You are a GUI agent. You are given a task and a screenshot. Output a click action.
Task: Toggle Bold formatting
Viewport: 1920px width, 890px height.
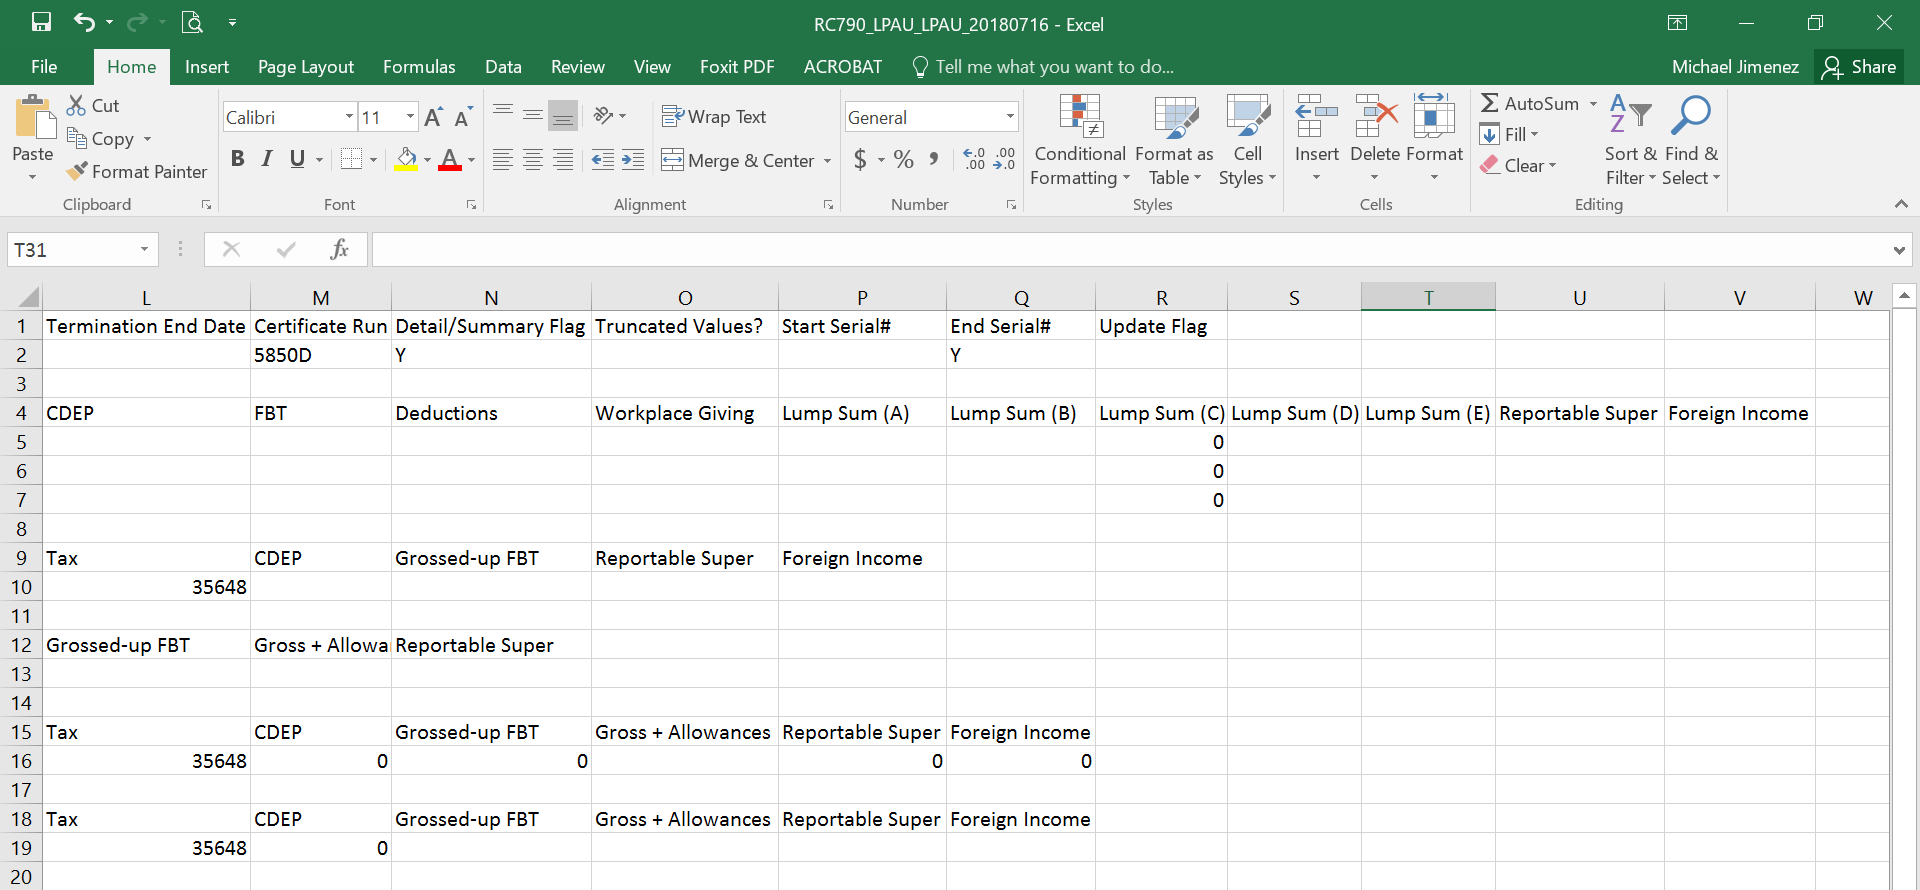point(237,159)
